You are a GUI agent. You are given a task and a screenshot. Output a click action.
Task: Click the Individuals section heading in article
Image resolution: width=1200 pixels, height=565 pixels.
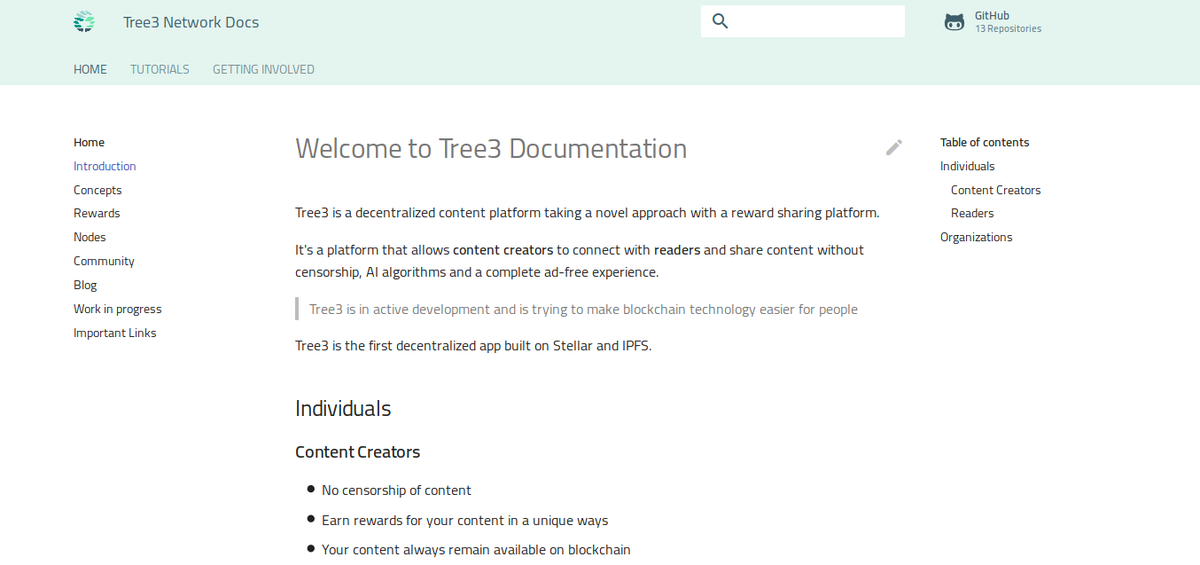343,408
